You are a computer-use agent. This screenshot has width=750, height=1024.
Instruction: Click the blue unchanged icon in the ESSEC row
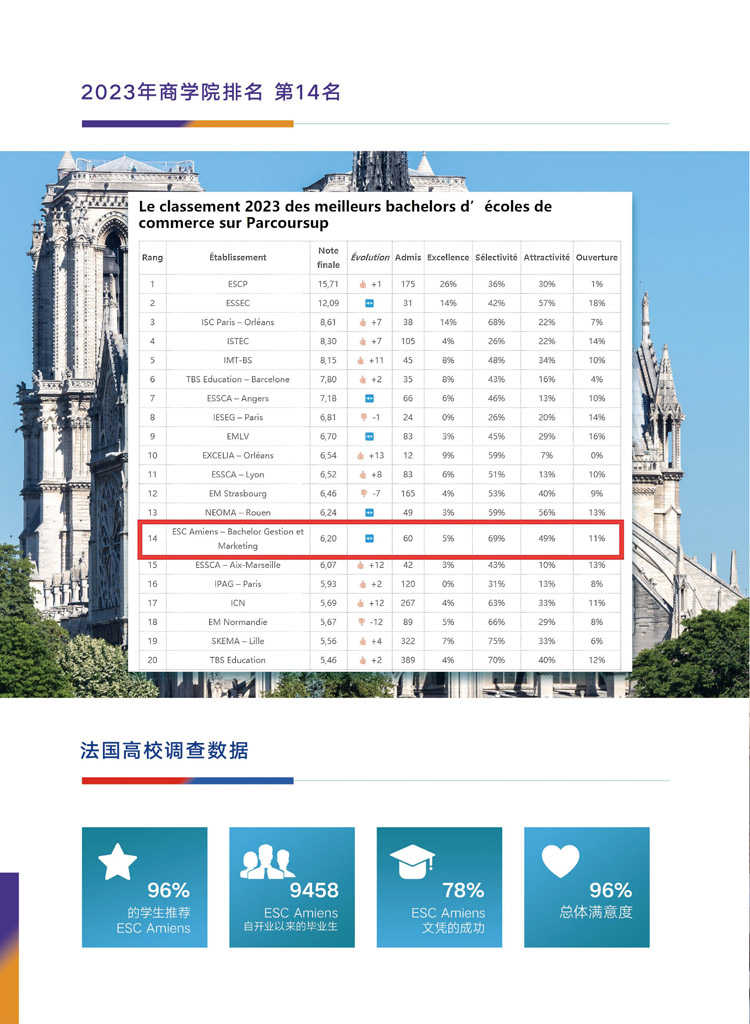tap(369, 303)
